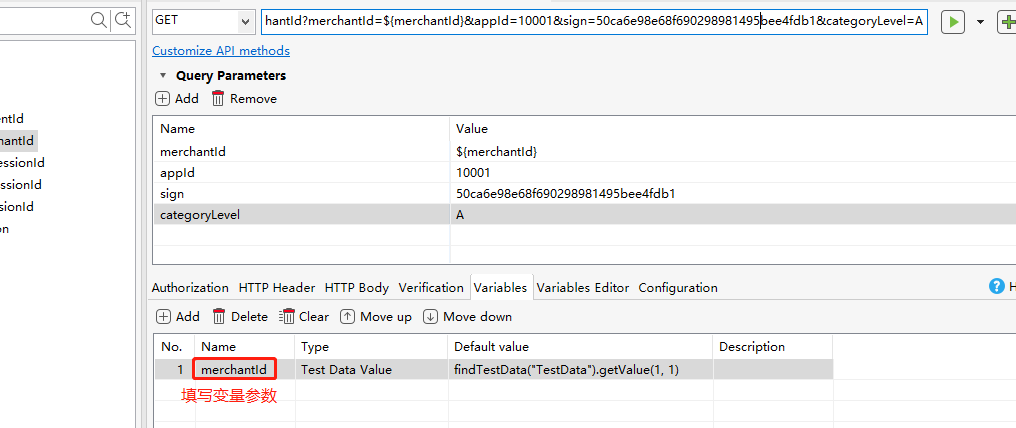Expand the run options arrow
This screenshot has height=428, width=1016.
pyautogui.click(x=980, y=21)
